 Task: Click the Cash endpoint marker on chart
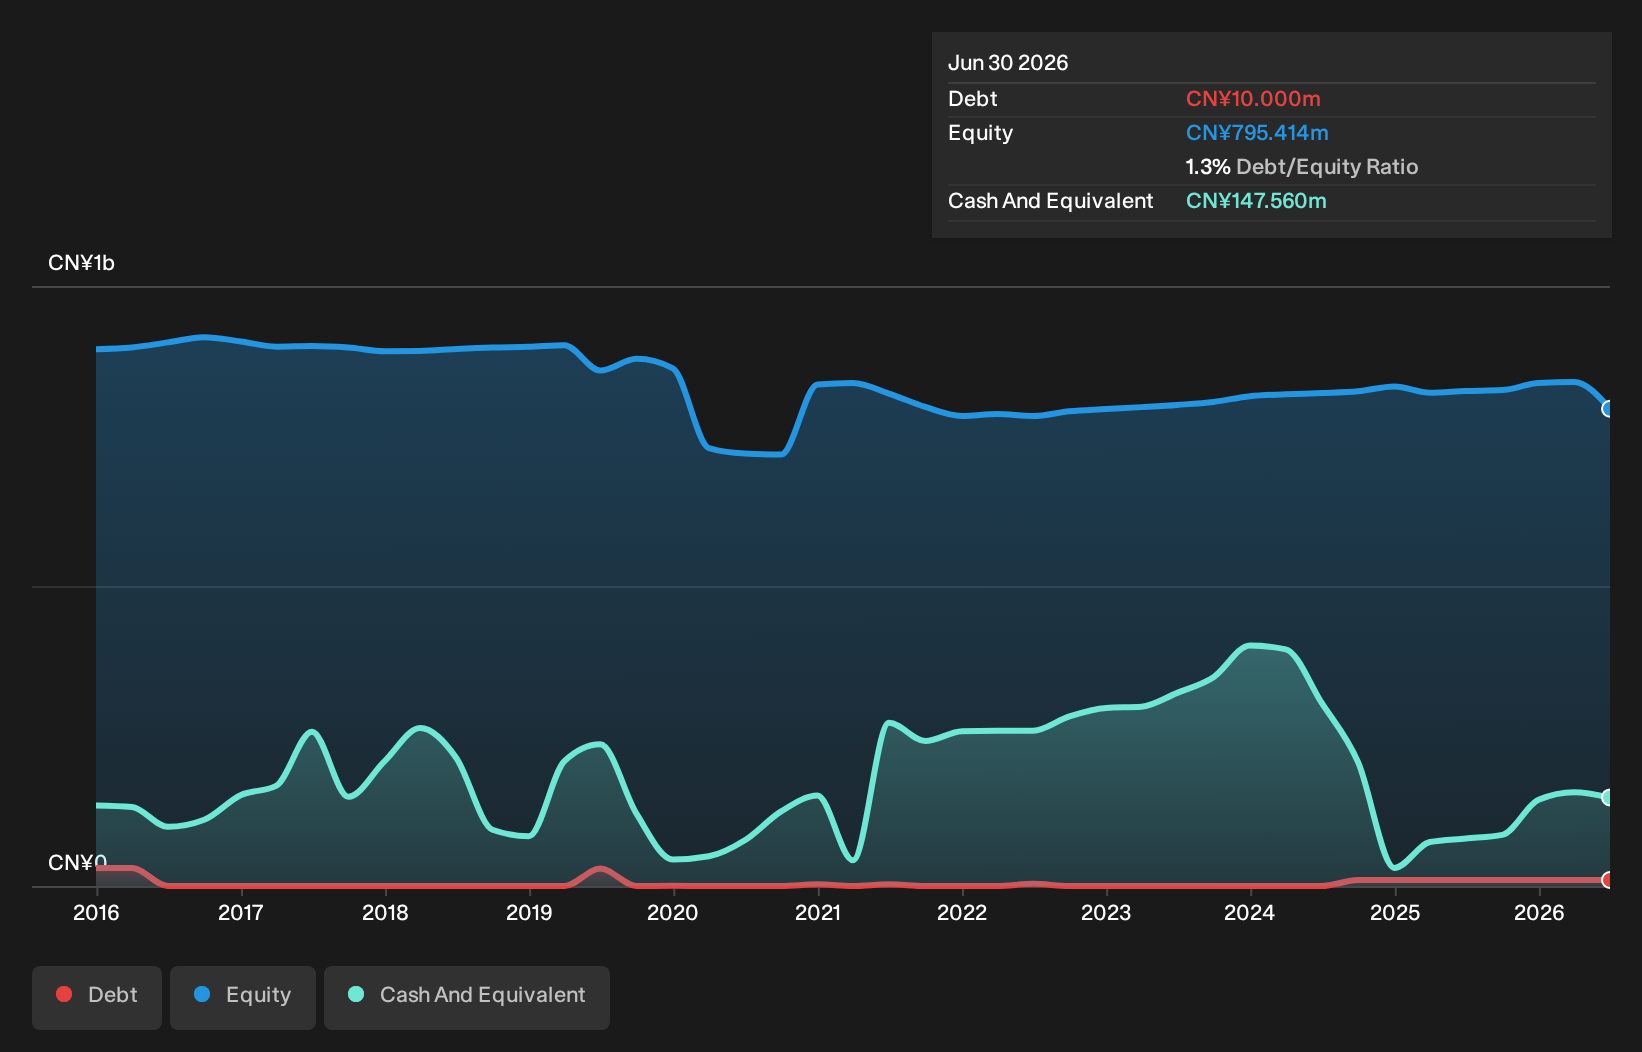coord(1608,797)
